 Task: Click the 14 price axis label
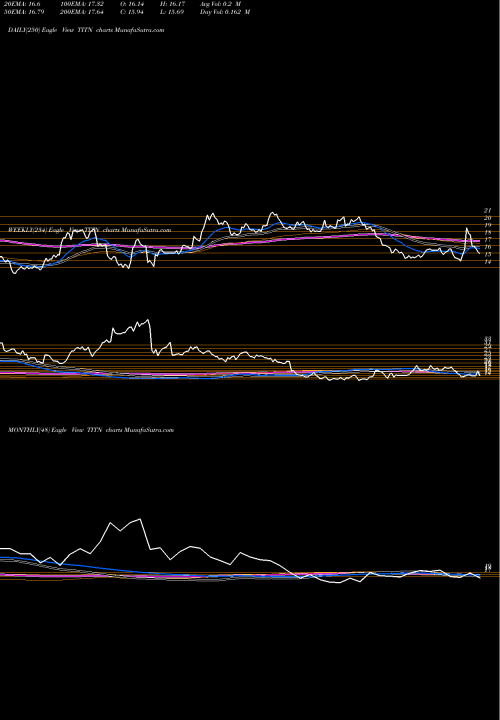click(488, 262)
